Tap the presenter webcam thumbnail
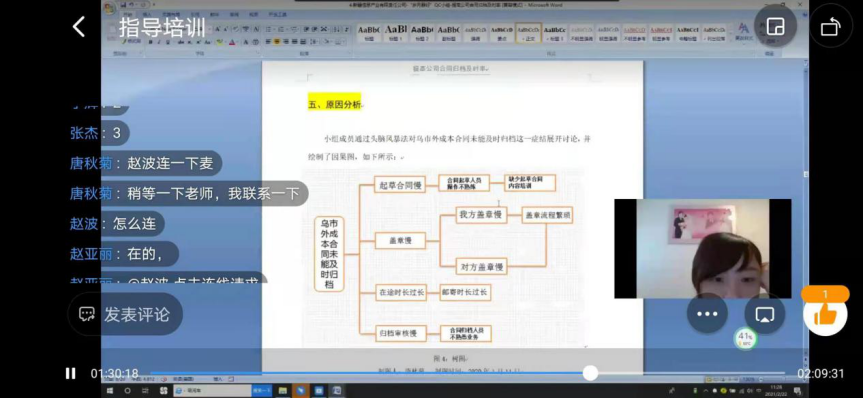 pos(702,249)
